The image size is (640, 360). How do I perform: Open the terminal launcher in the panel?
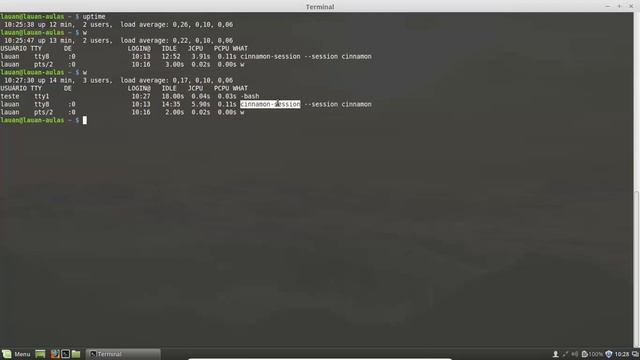click(65, 354)
